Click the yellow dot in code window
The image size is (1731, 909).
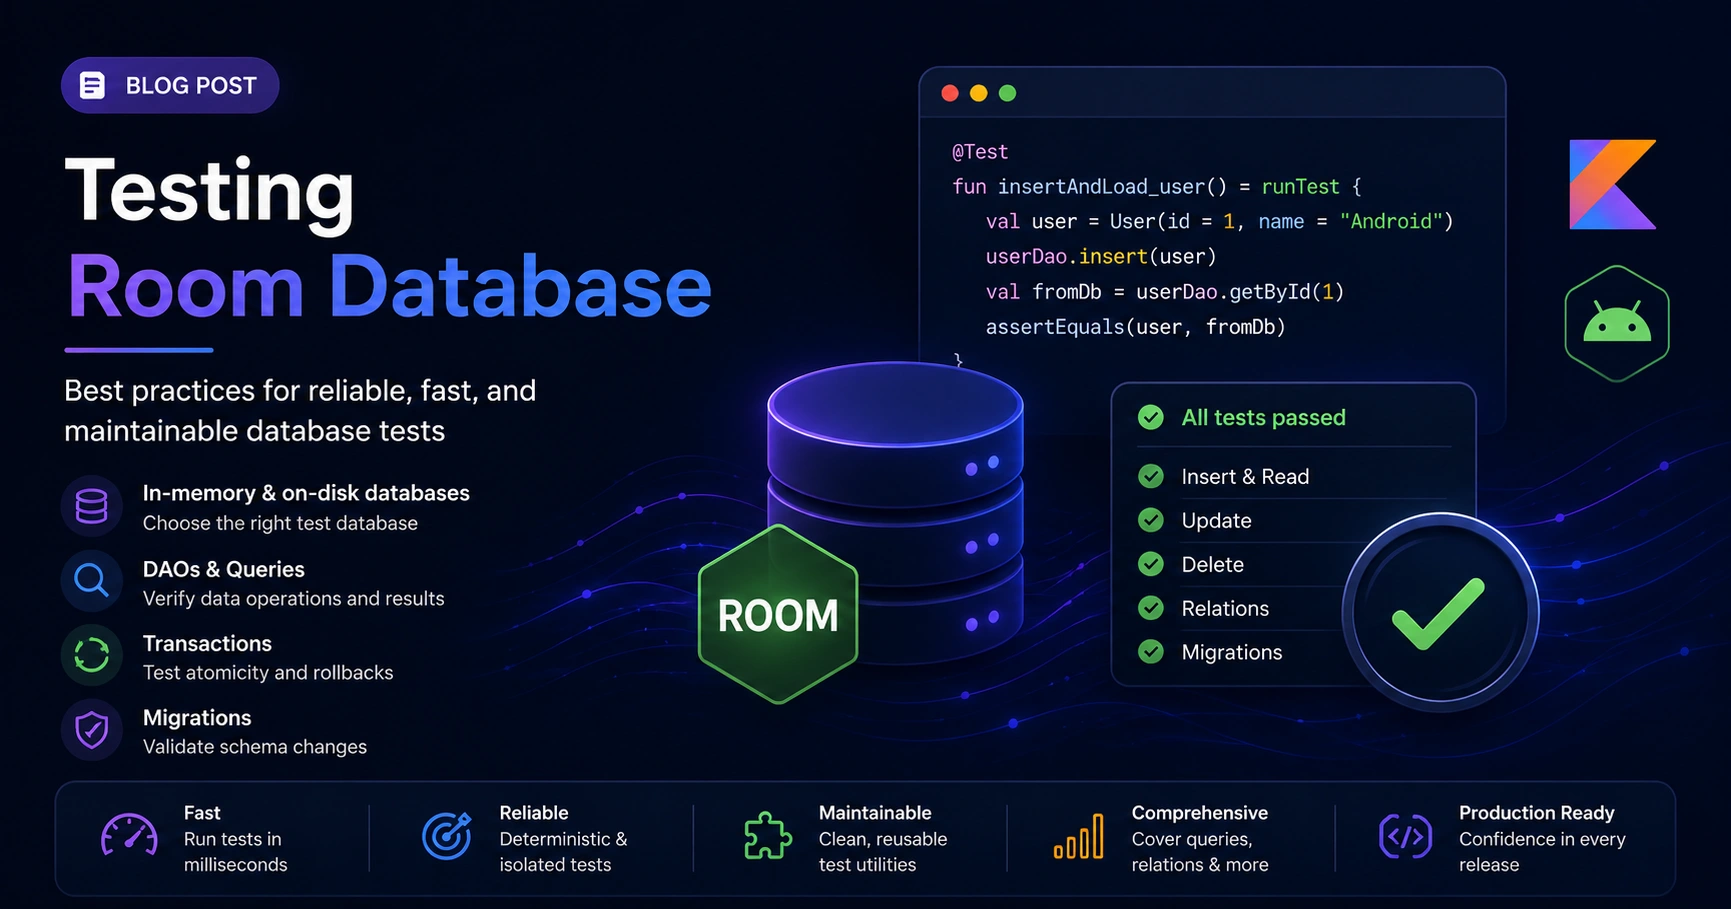[979, 93]
